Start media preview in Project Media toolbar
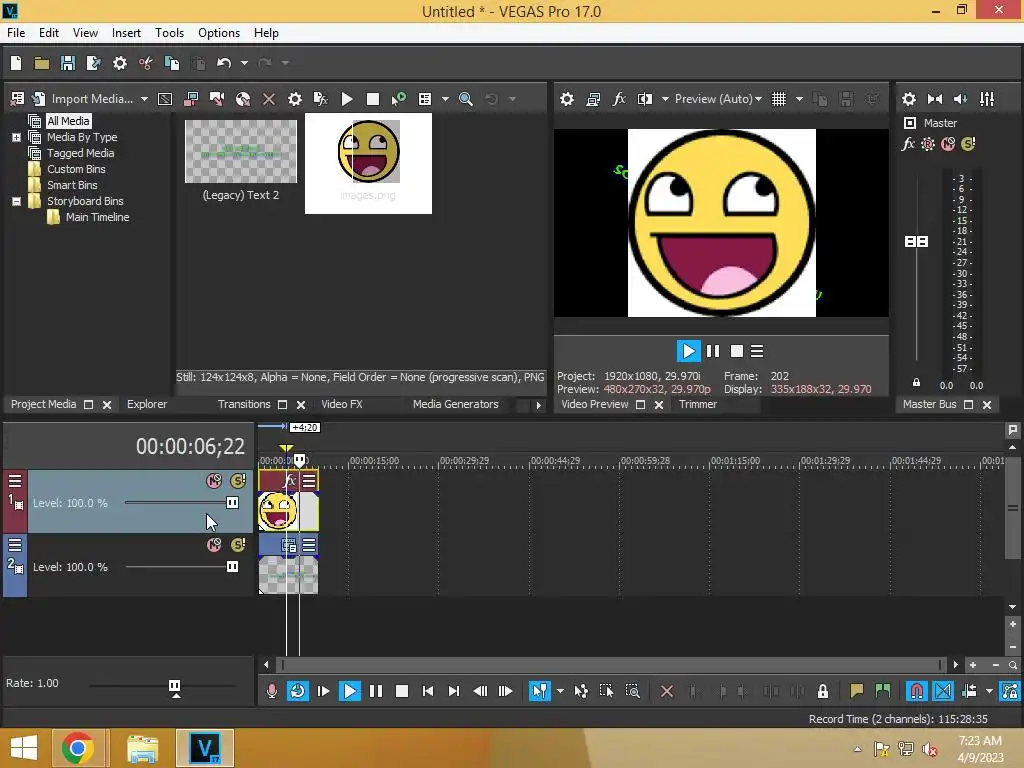 (x=347, y=99)
